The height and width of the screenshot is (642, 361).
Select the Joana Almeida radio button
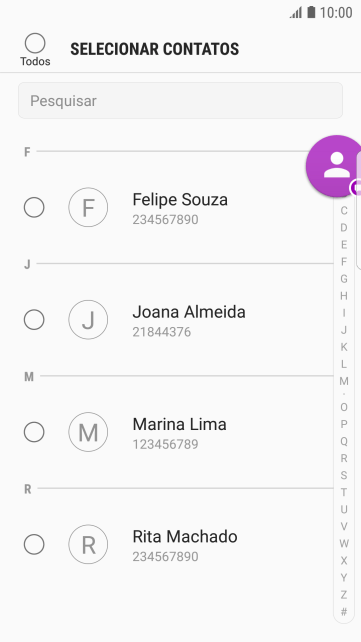pyautogui.click(x=34, y=320)
